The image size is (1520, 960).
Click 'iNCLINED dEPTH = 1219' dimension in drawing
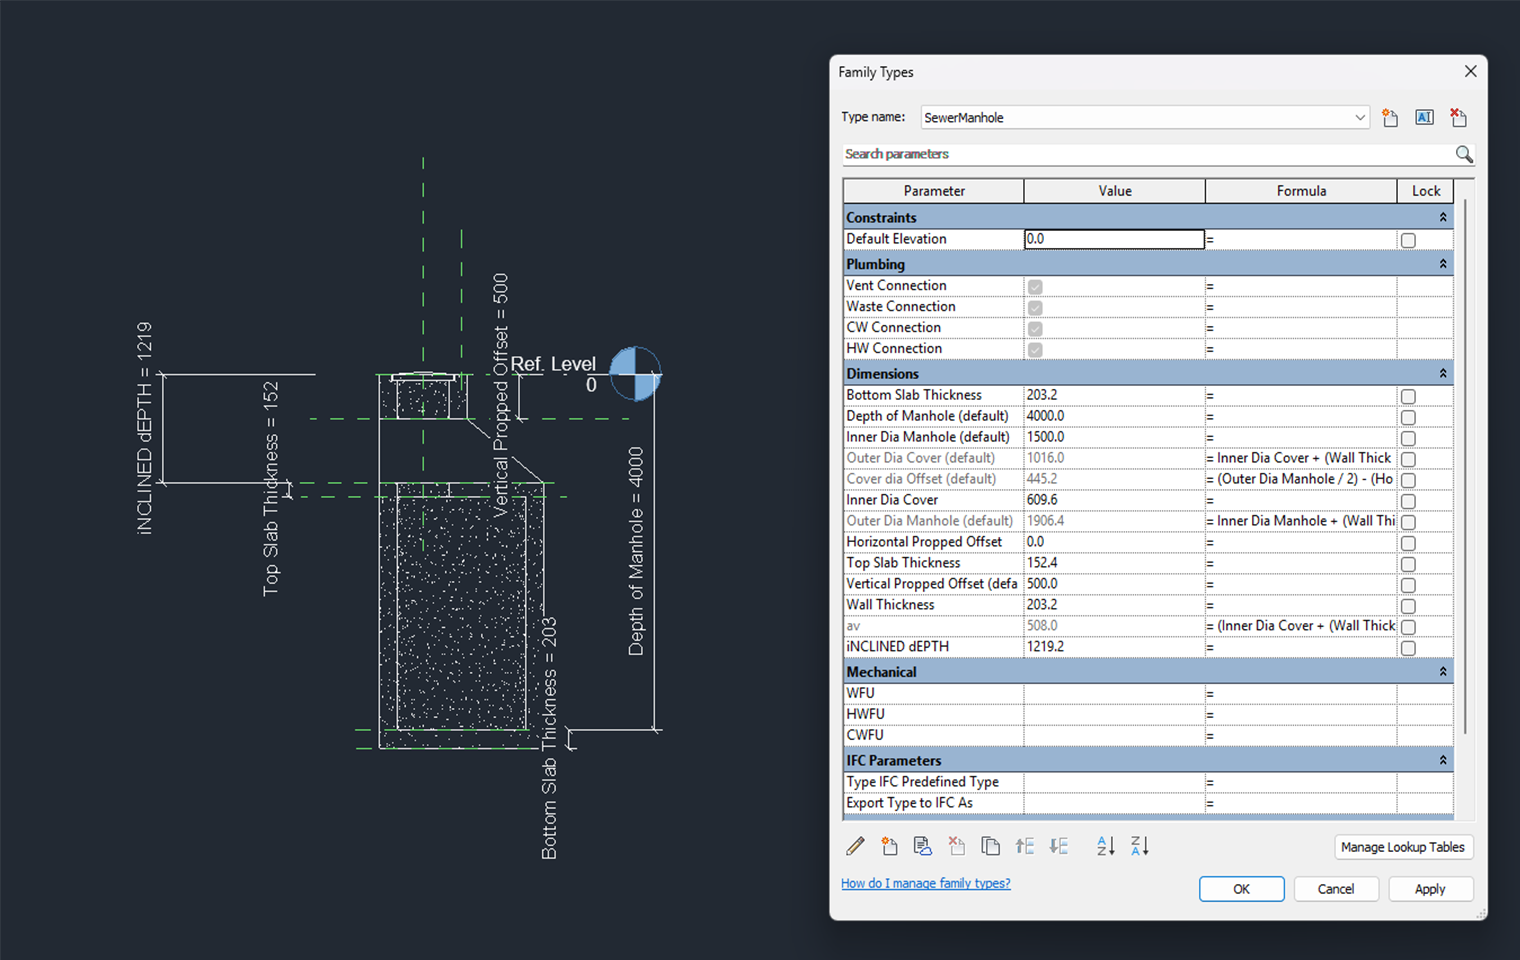click(145, 428)
